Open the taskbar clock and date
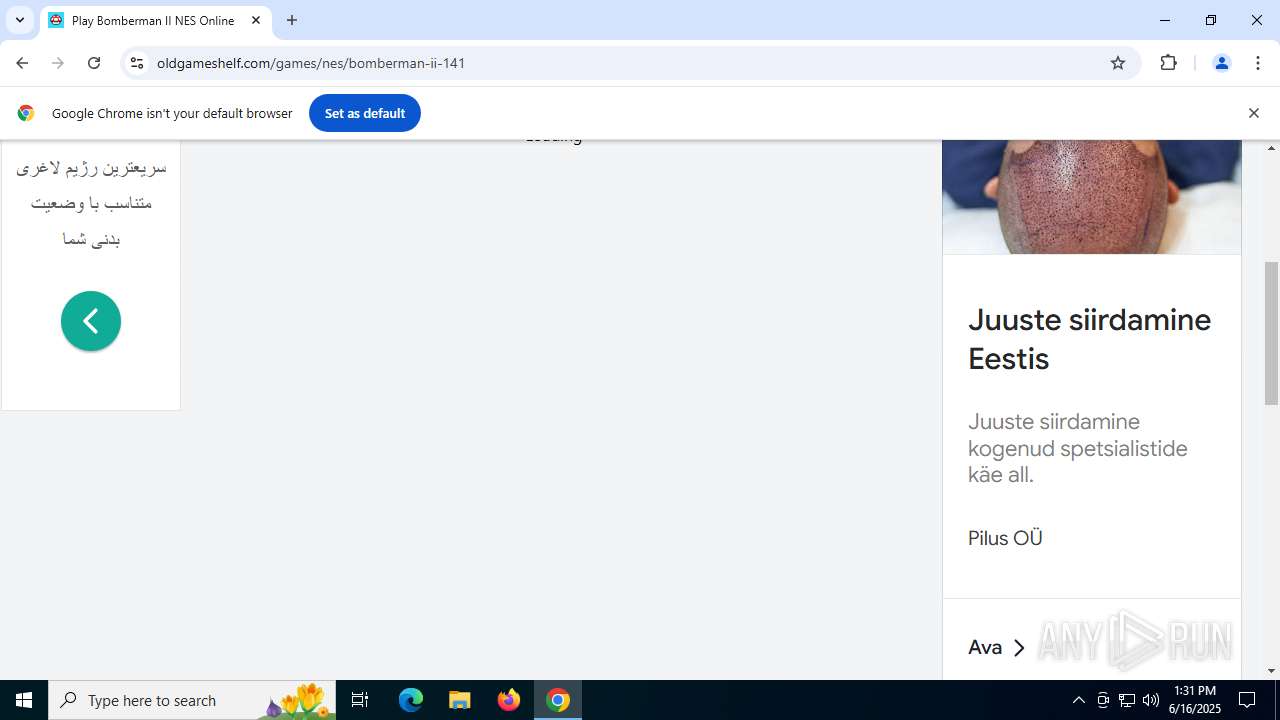 pyautogui.click(x=1195, y=700)
